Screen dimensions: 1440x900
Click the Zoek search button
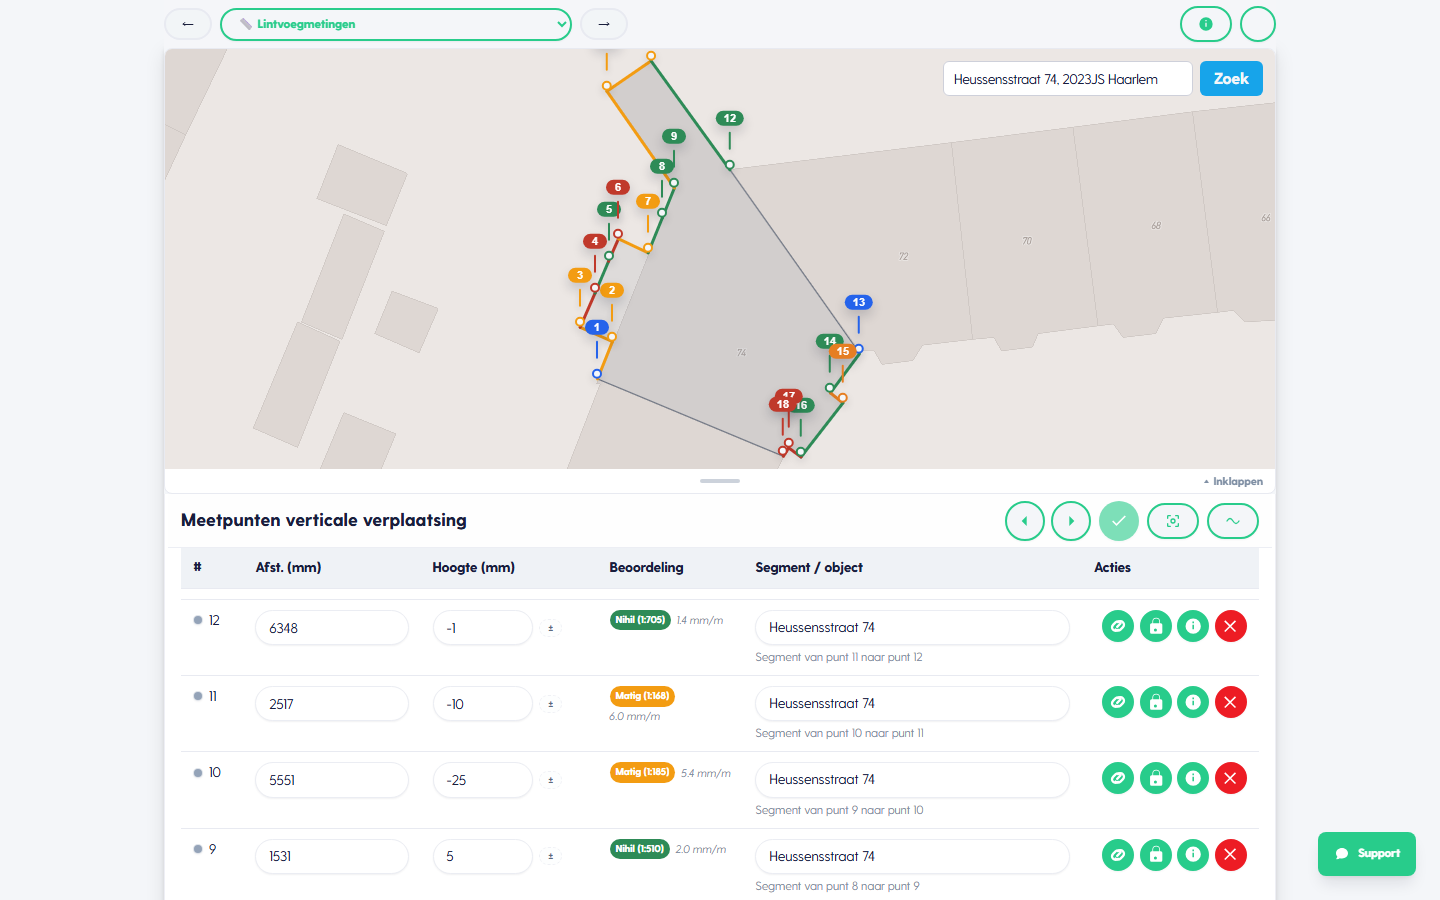point(1231,79)
